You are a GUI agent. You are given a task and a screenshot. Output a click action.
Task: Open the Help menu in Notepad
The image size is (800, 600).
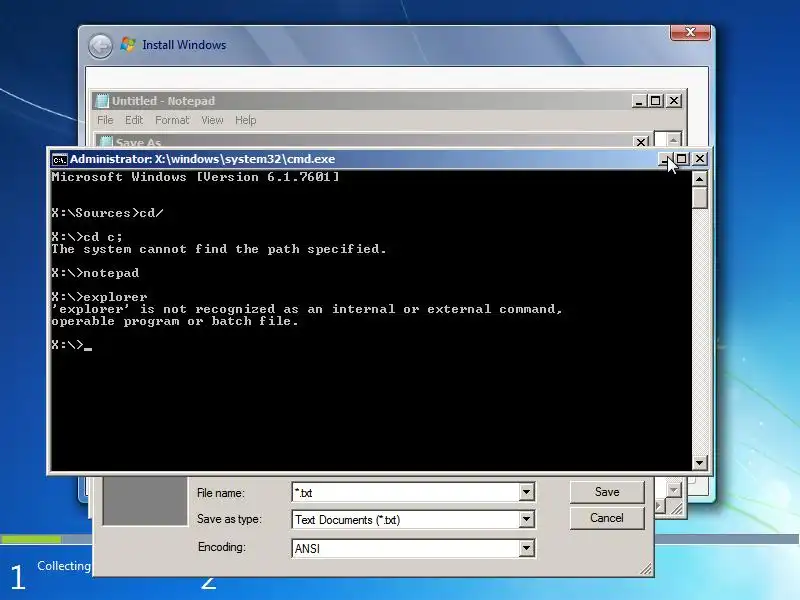click(245, 120)
